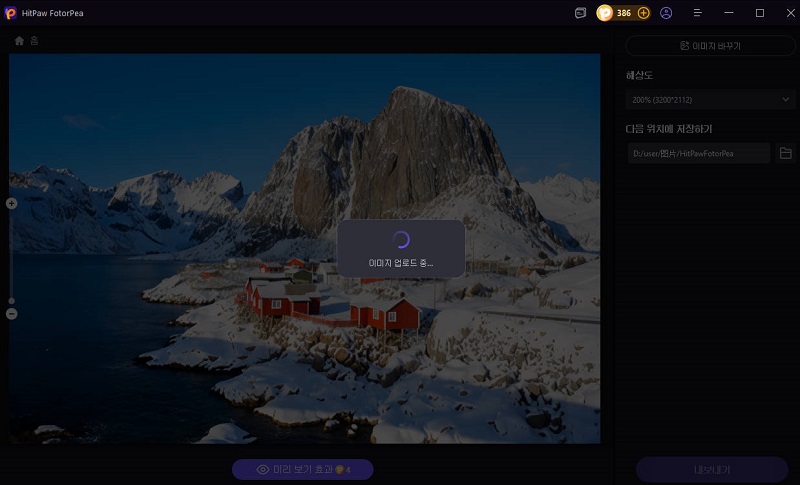Click the gold coin credits icon
Screen dimensions: 800x485
tap(605, 13)
